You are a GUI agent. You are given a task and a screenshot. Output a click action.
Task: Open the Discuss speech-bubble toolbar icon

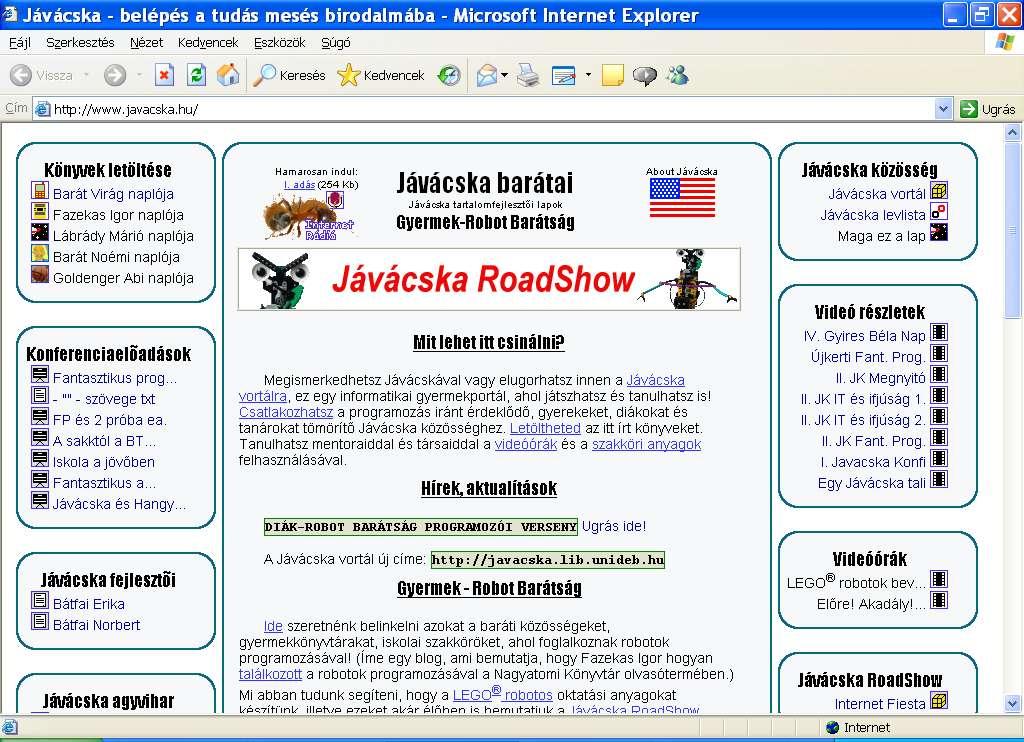coord(645,75)
